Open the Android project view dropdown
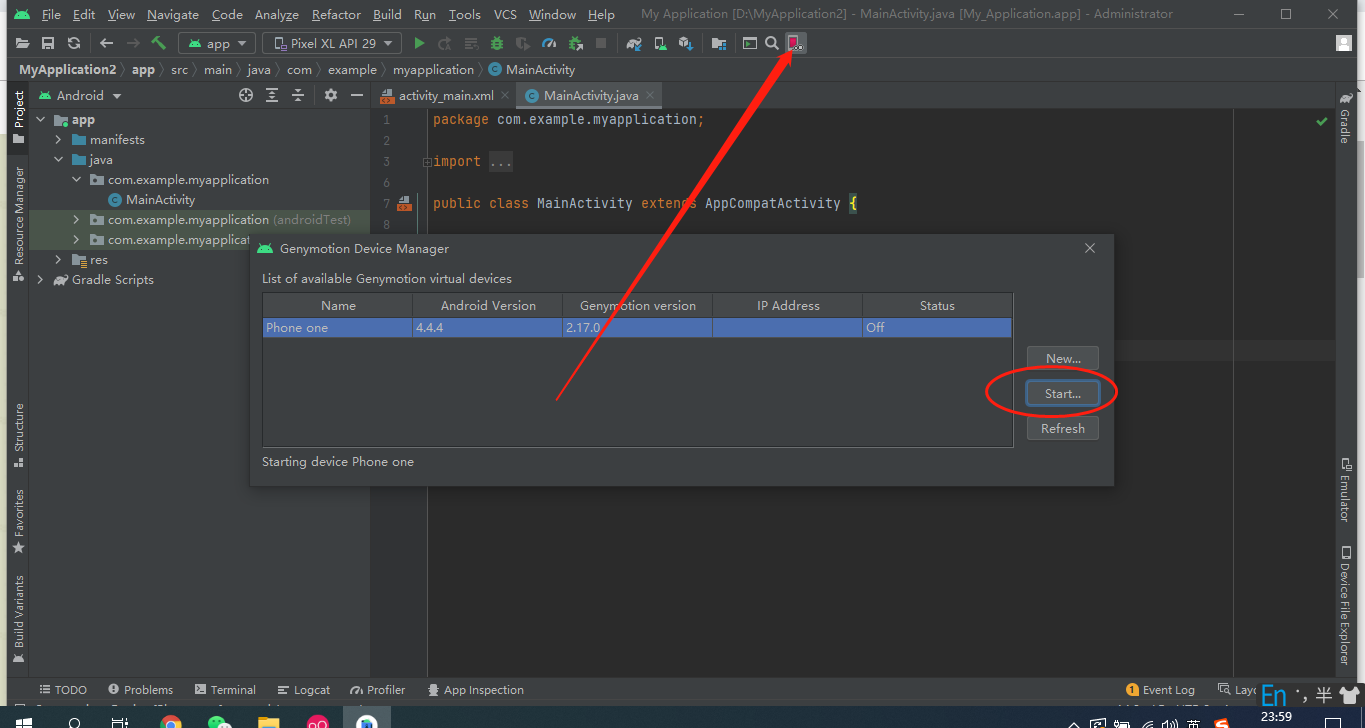Screen dimensions: 1365x728 (x=80, y=95)
